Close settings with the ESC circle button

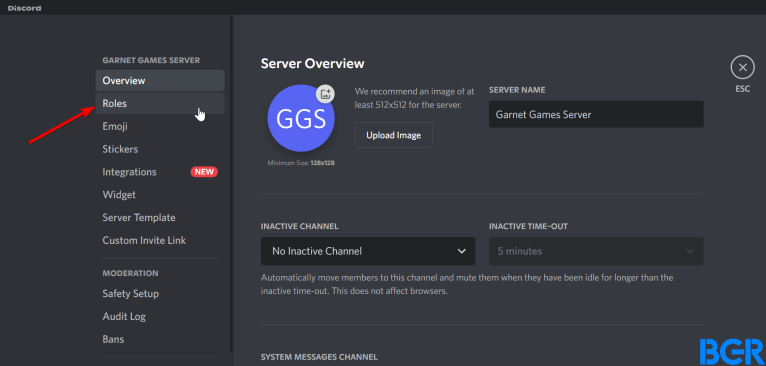[x=743, y=67]
